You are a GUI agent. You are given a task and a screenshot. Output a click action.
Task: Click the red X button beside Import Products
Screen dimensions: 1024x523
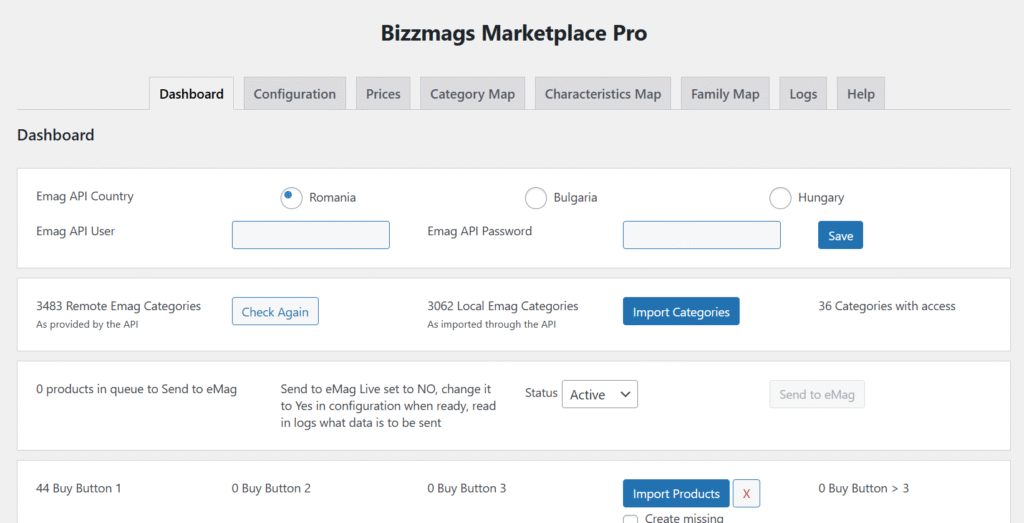746,494
